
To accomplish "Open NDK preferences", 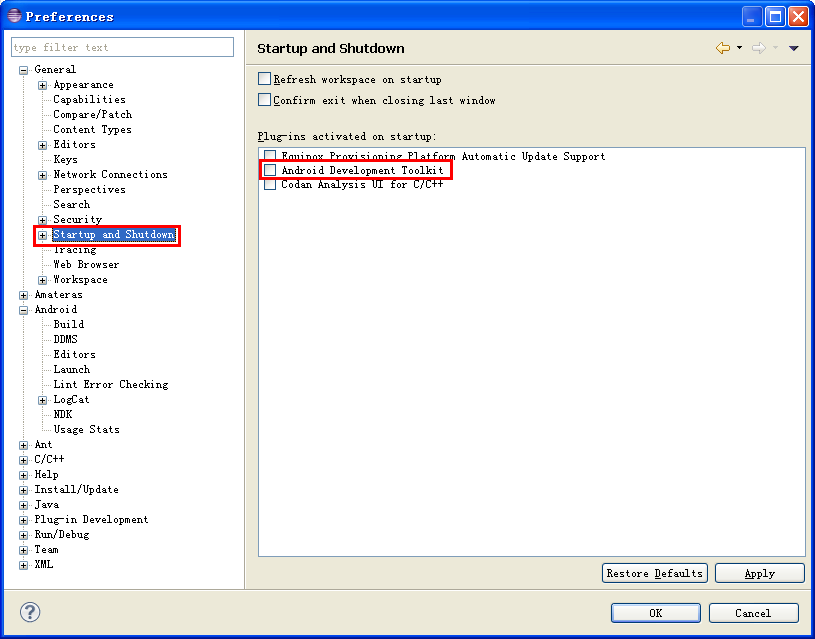I will [63, 414].
